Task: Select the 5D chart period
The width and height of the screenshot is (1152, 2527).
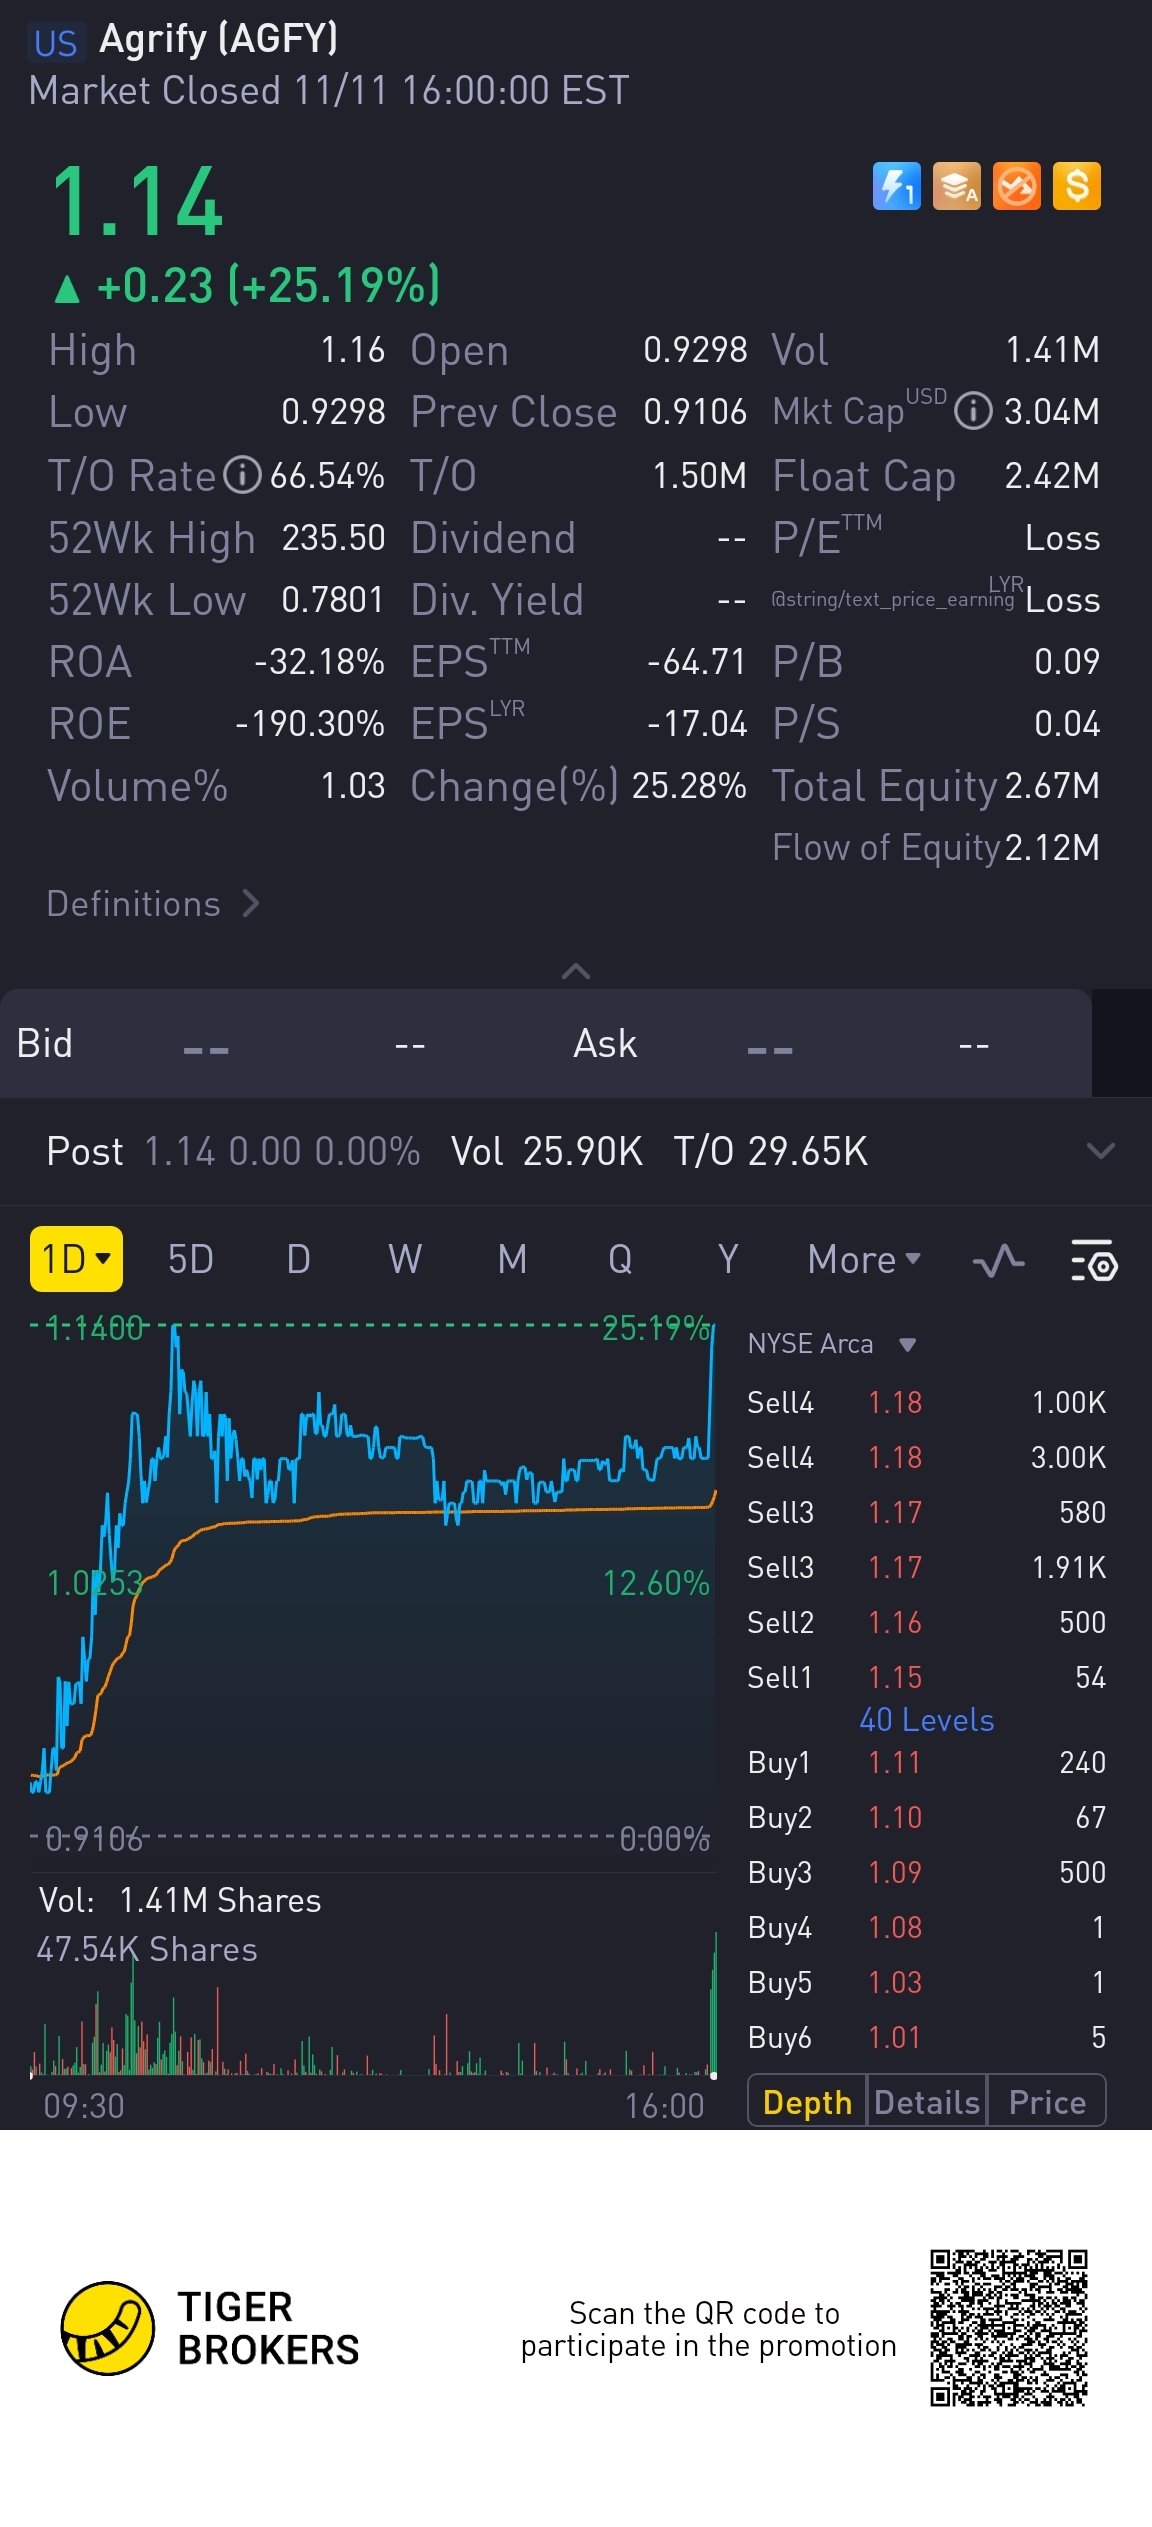Action: pos(190,1259)
